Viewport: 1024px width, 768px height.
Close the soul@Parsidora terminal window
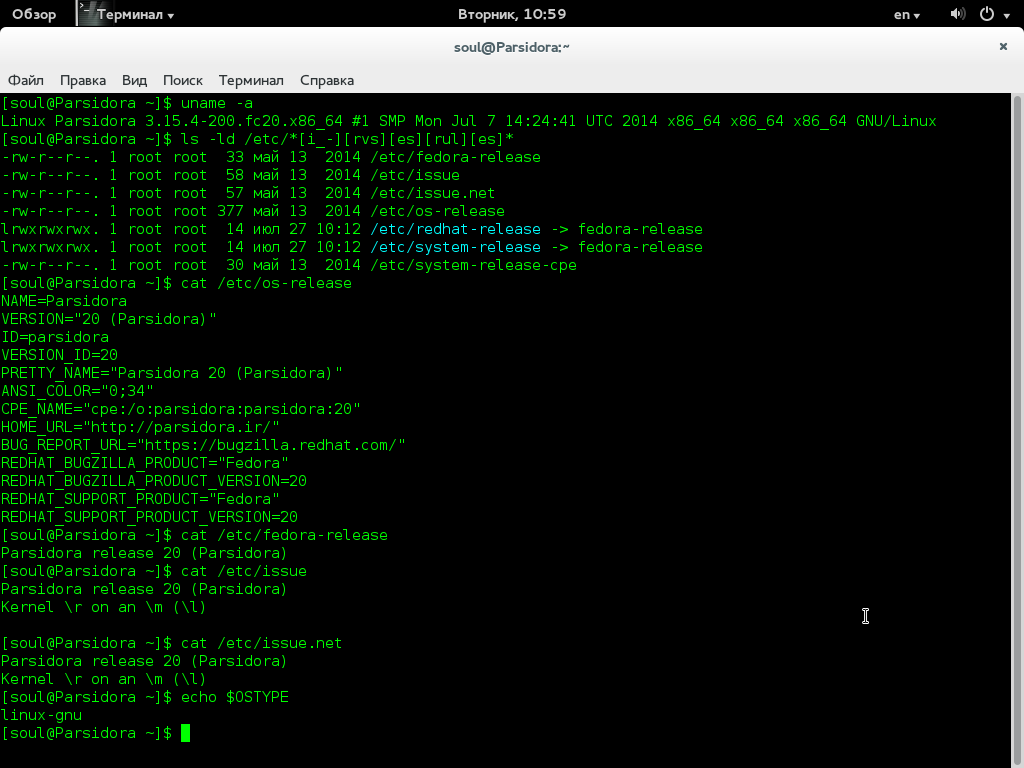[x=1003, y=46]
